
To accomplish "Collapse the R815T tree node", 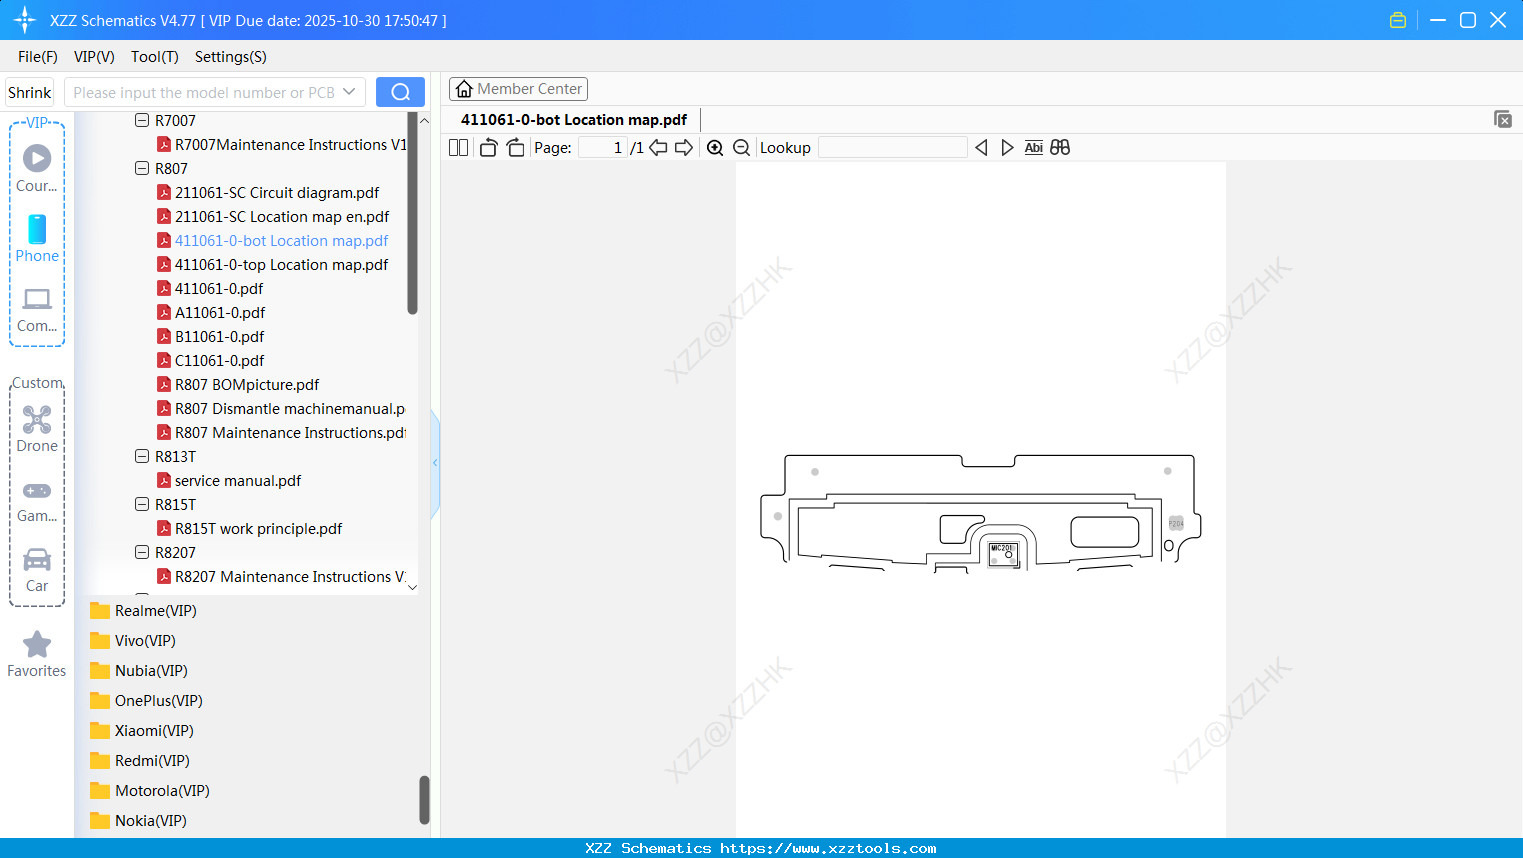I will (x=142, y=504).
